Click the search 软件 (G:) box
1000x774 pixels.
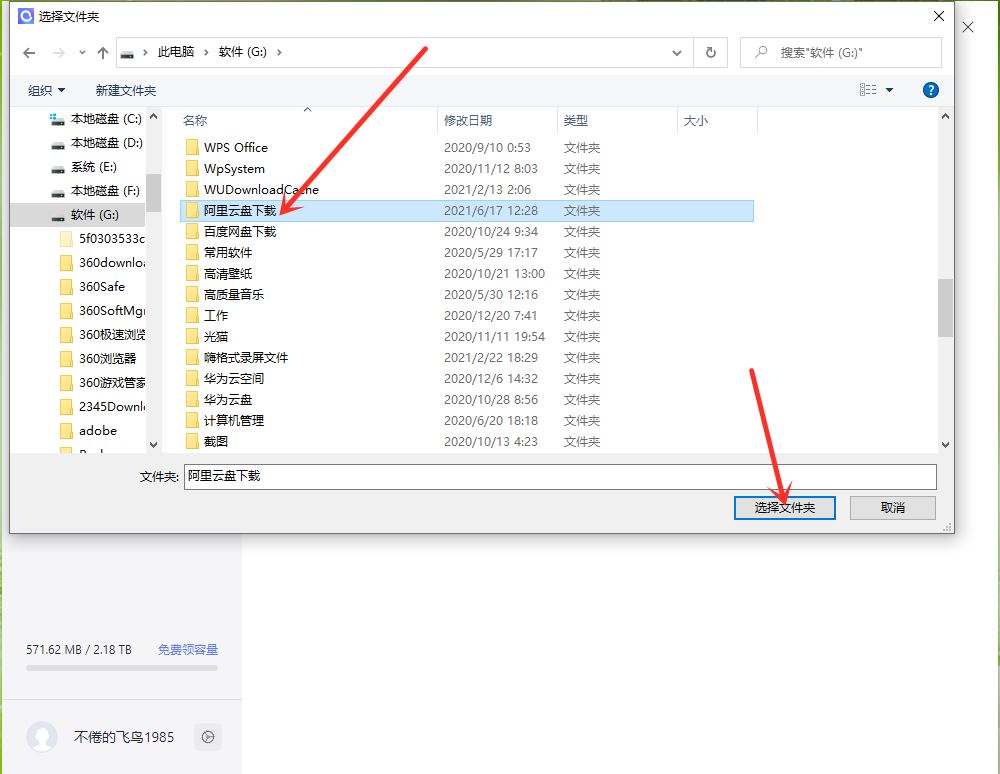841,52
